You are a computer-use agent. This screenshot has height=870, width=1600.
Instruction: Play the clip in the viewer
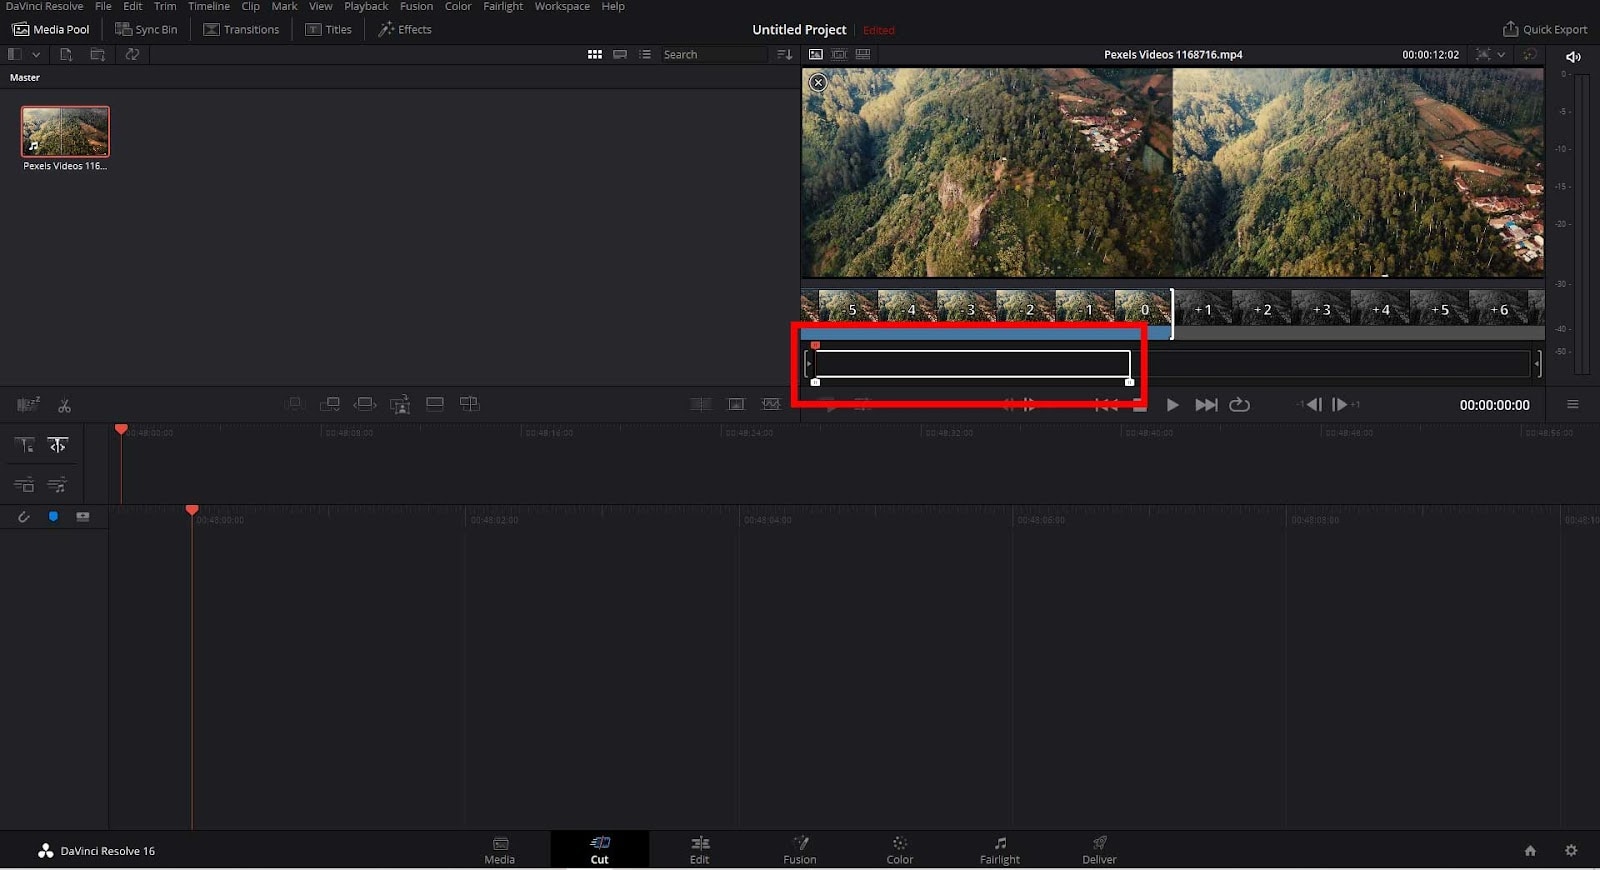pyautogui.click(x=1172, y=404)
